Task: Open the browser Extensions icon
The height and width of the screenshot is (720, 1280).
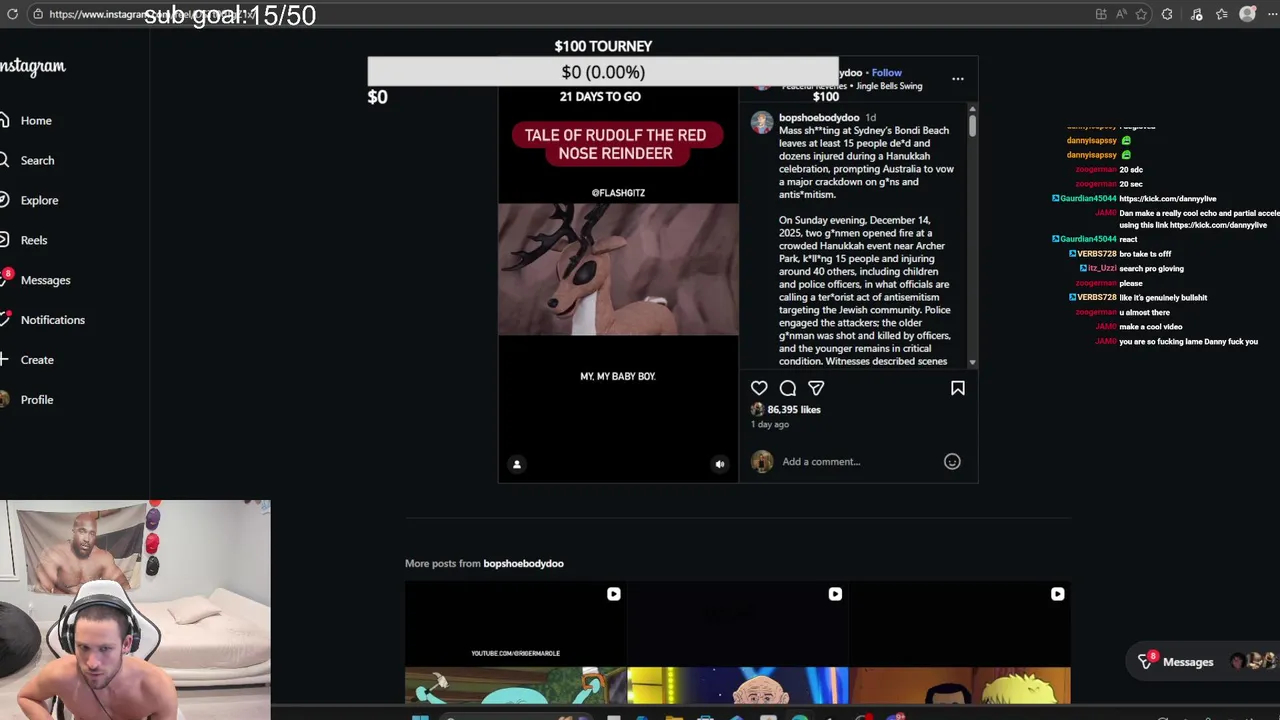Action: coord(1167,14)
